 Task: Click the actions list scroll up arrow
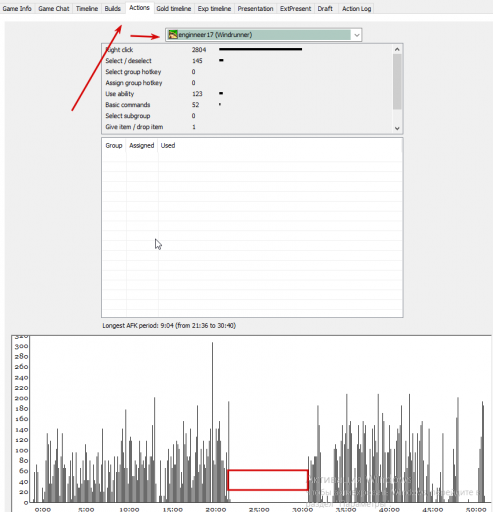tap(397, 50)
